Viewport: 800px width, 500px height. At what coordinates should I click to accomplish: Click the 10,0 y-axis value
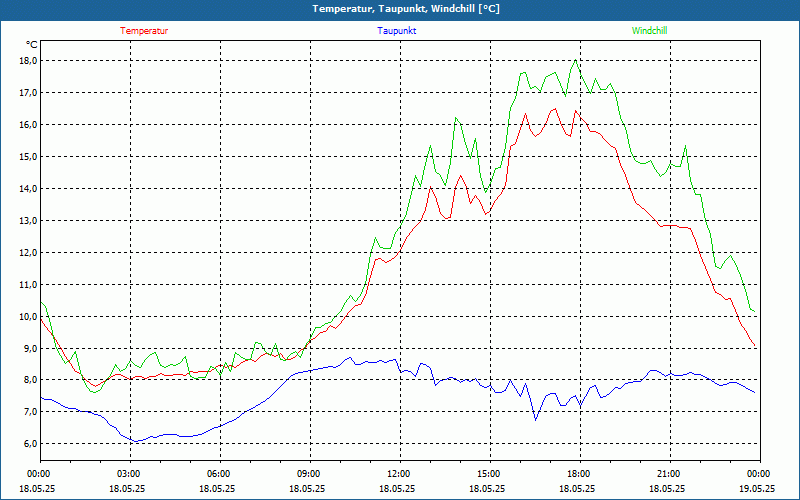[x=28, y=317]
